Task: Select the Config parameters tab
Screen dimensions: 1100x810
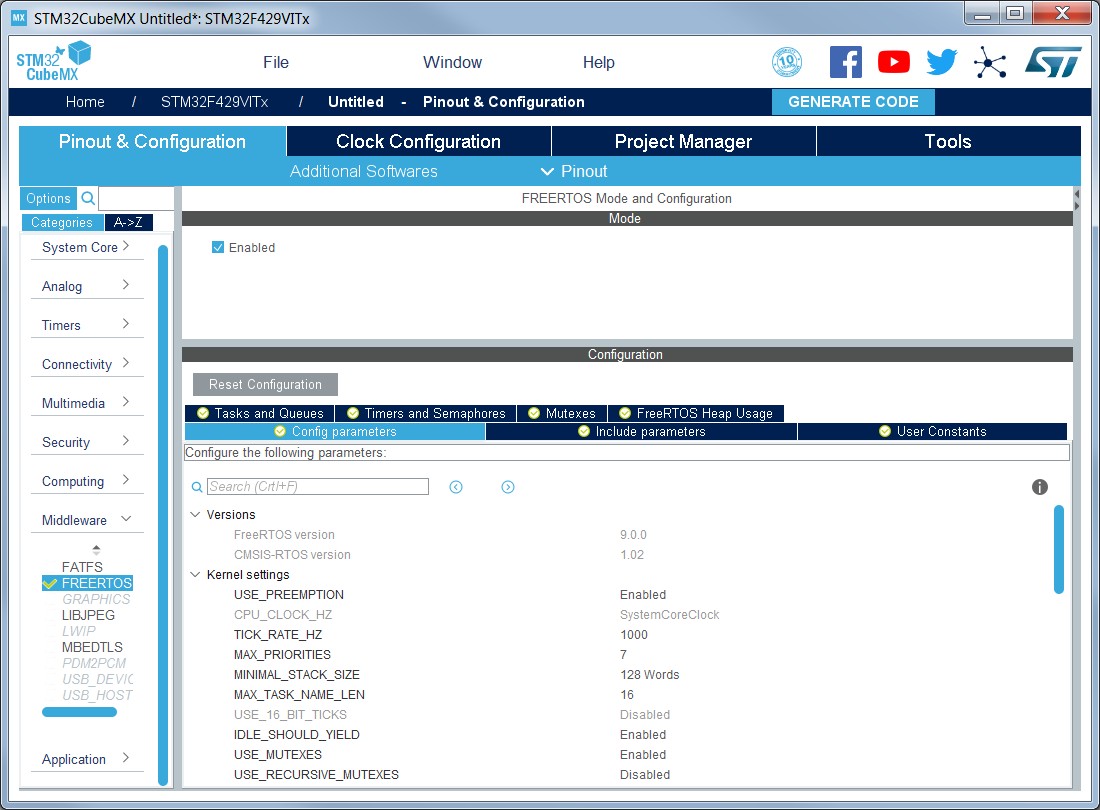Action: [335, 431]
